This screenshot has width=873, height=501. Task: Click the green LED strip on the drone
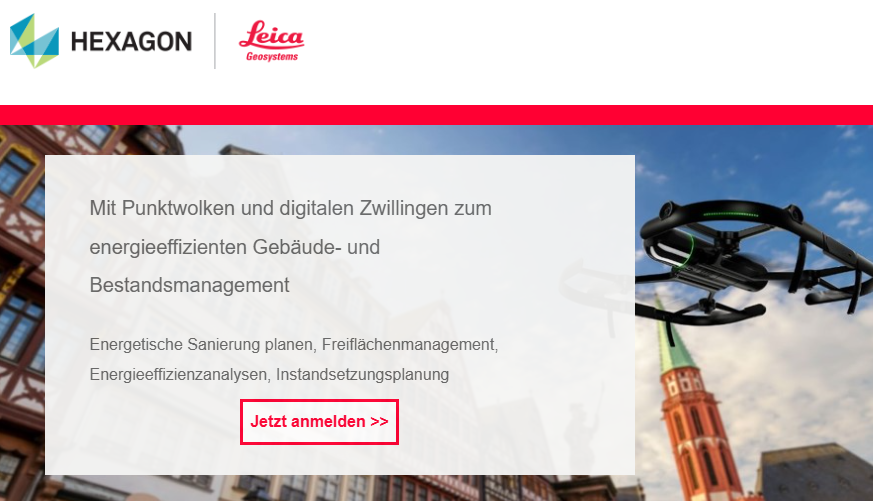(x=730, y=214)
